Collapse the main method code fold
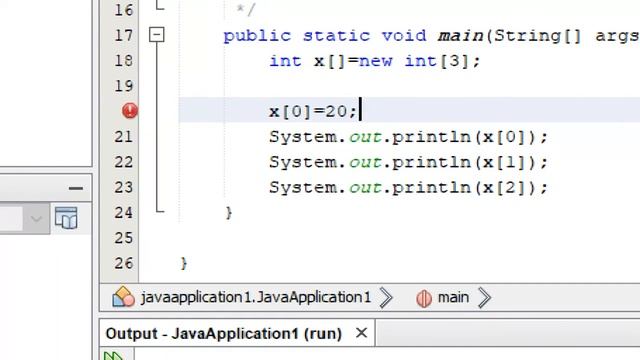Image resolution: width=640 pixels, height=360 pixels. (157, 35)
